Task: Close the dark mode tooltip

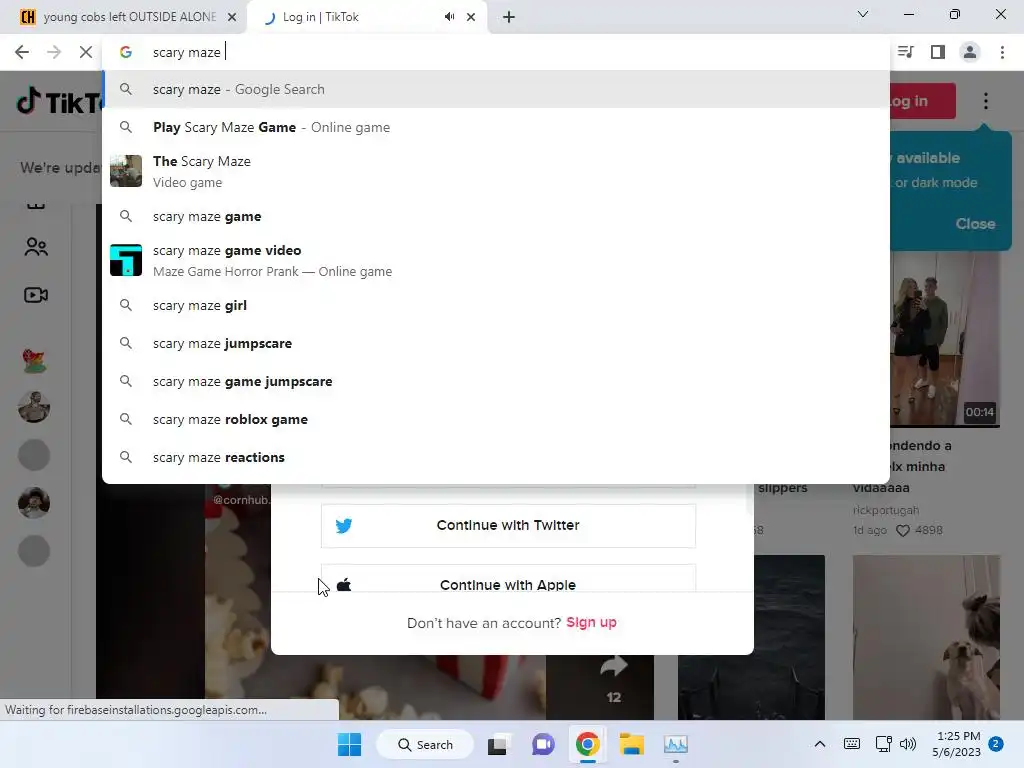Action: point(975,224)
